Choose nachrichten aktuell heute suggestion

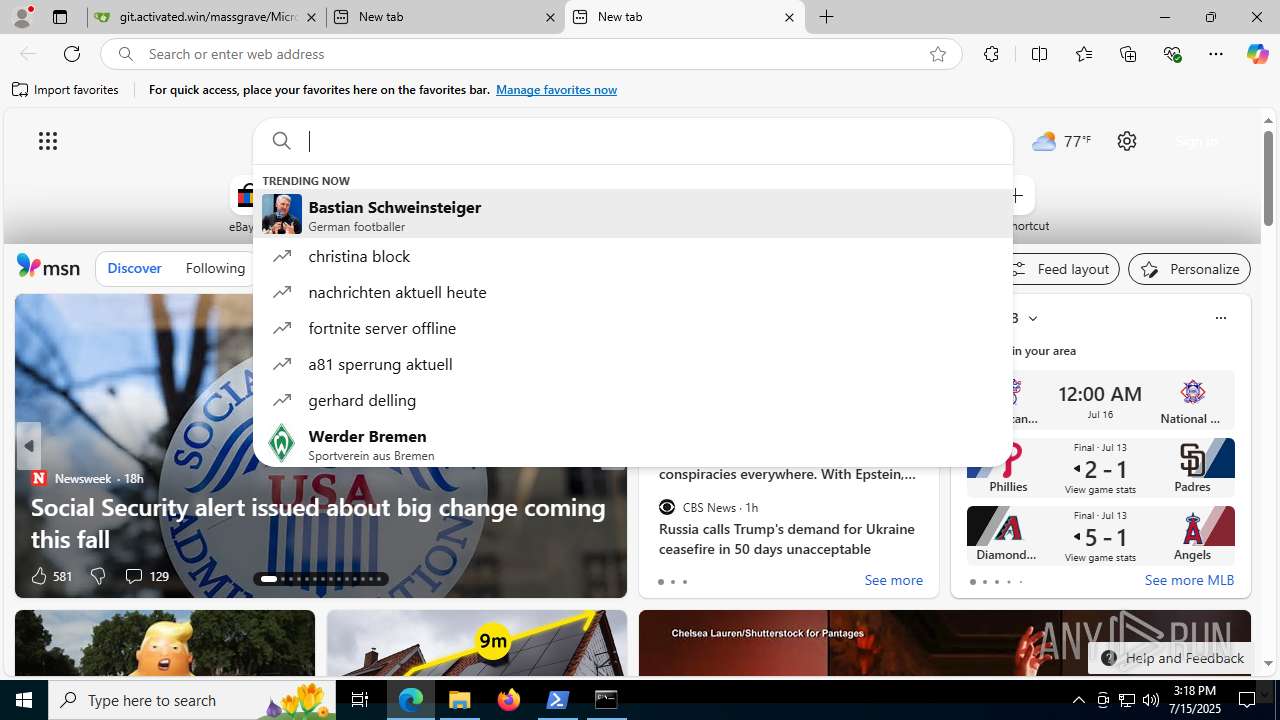tap(633, 292)
